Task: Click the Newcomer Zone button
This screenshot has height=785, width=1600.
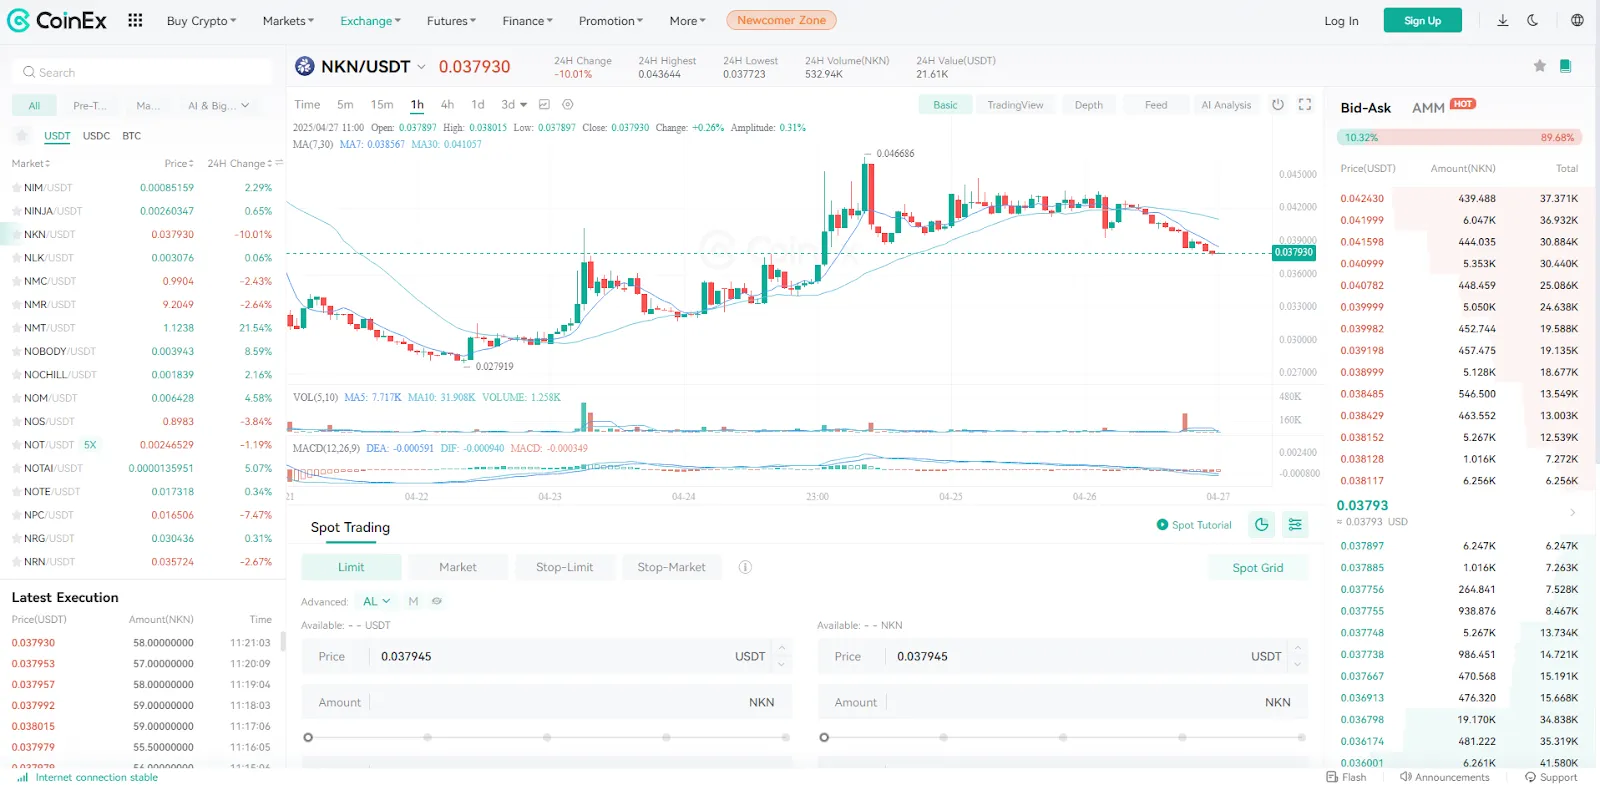Action: pos(781,20)
